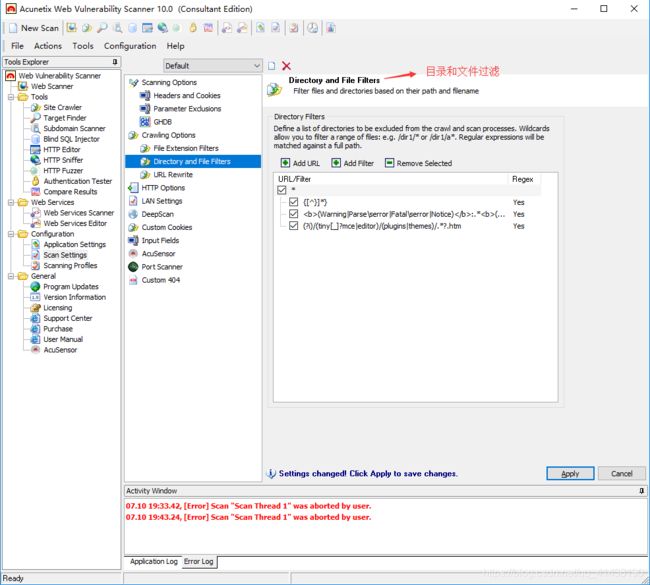Screen dimensions: 650x585
Task: Open Web Services Scanner in the tree
Action: (x=78, y=213)
